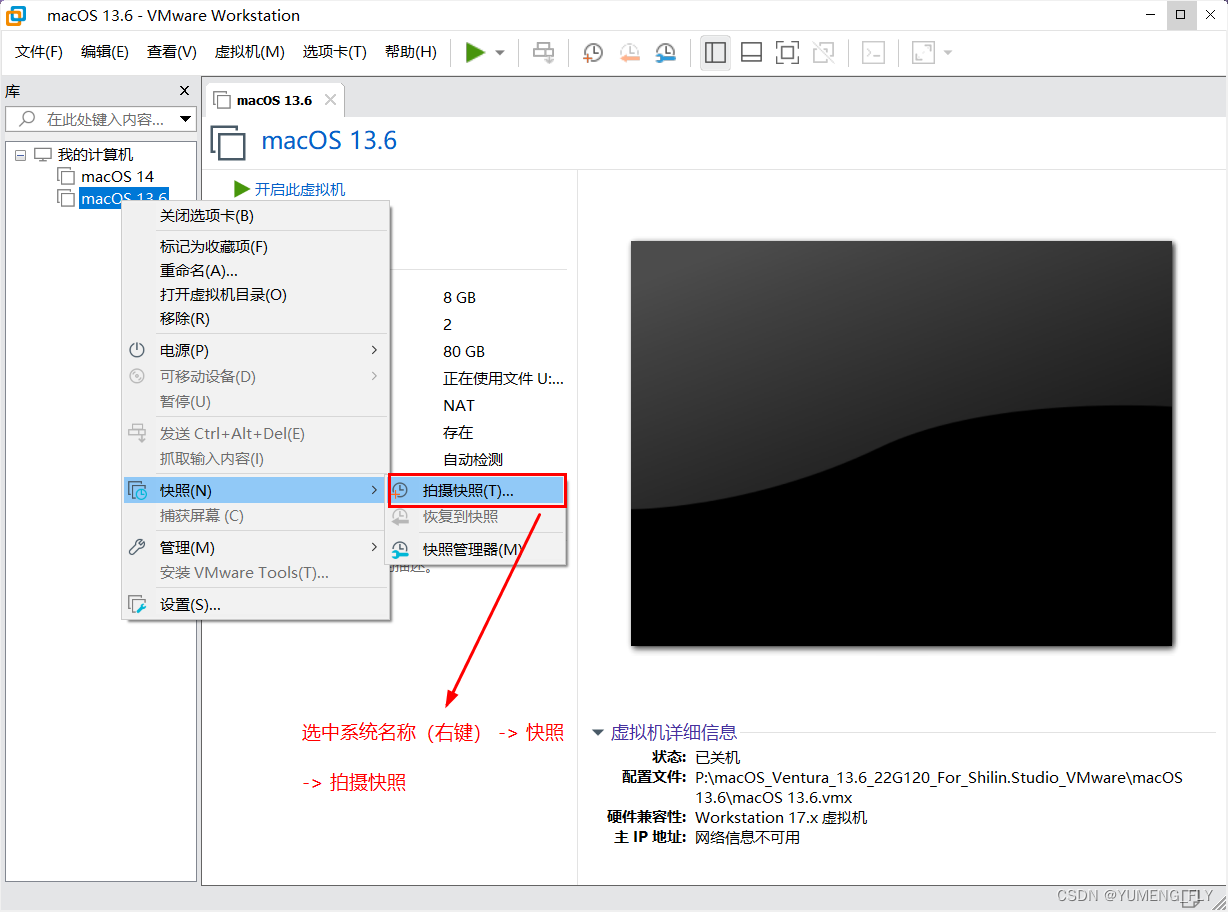1228x912 pixels.
Task: Click the full screen mode toolbar icon
Action: click(788, 52)
